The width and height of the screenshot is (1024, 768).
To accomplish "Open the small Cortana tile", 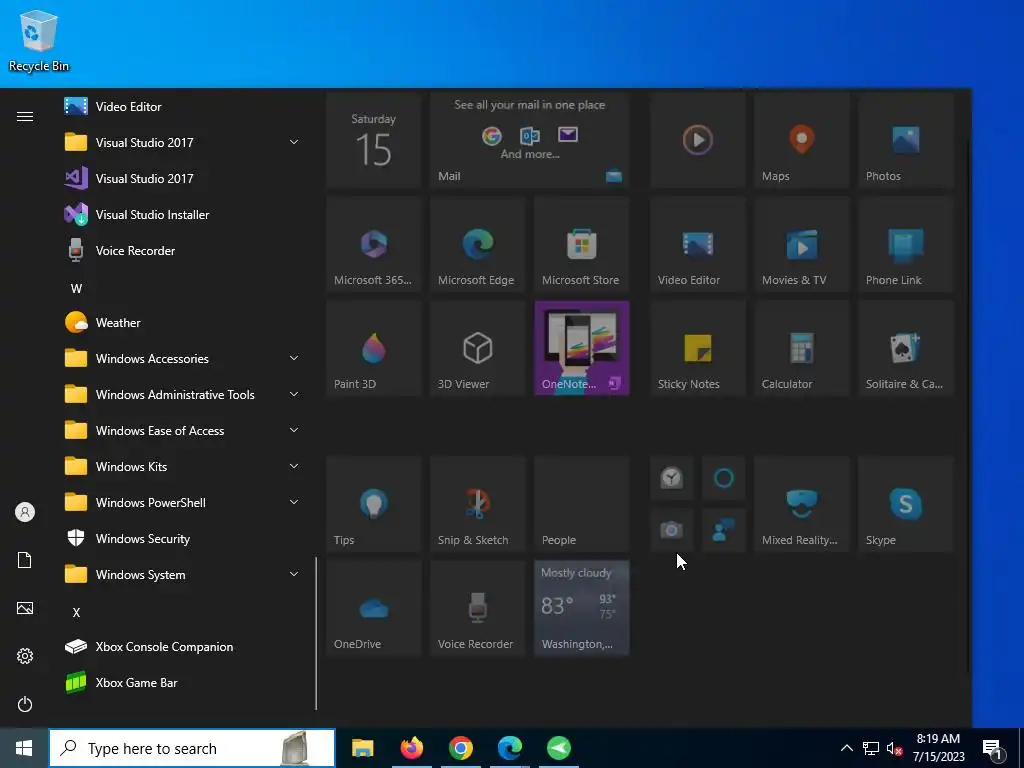I will [x=724, y=478].
